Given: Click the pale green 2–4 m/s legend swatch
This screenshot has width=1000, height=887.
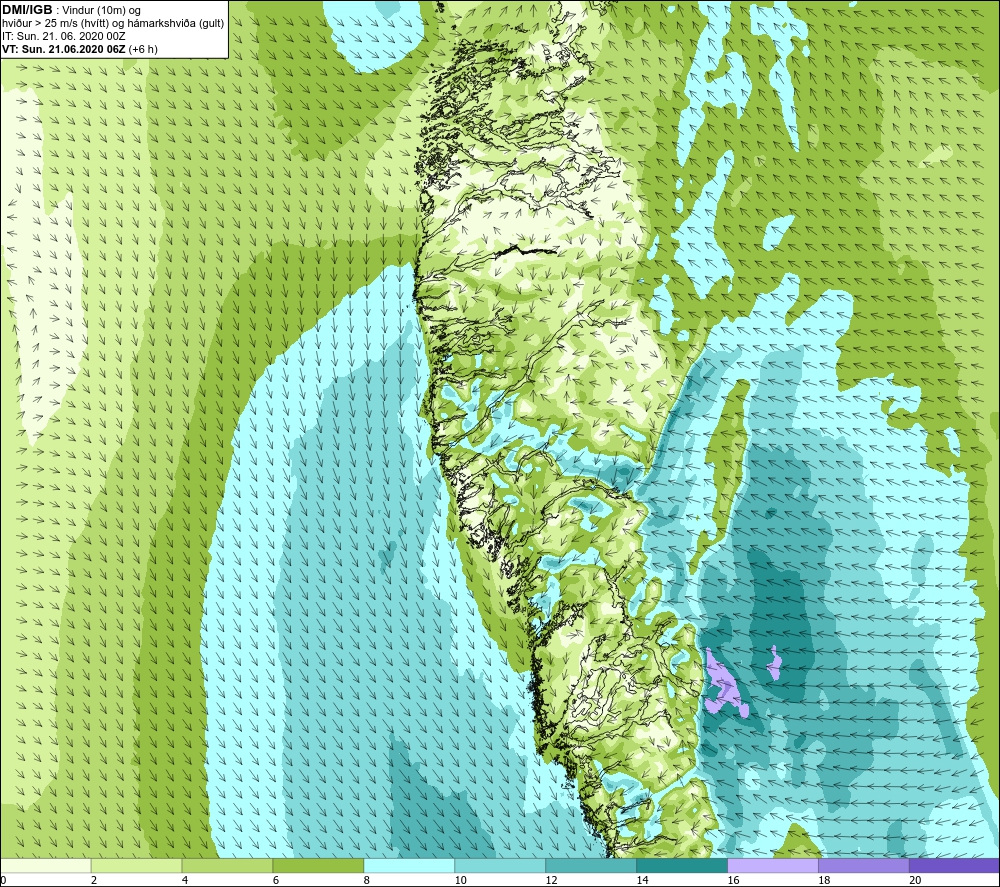Looking at the screenshot, I should tap(136, 865).
